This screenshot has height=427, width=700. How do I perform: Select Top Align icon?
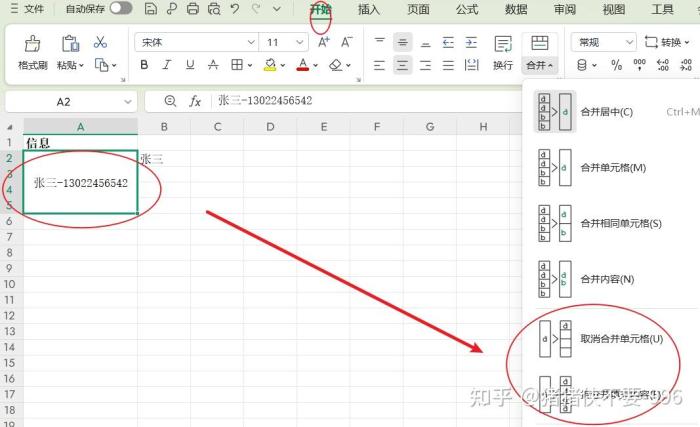pos(379,42)
